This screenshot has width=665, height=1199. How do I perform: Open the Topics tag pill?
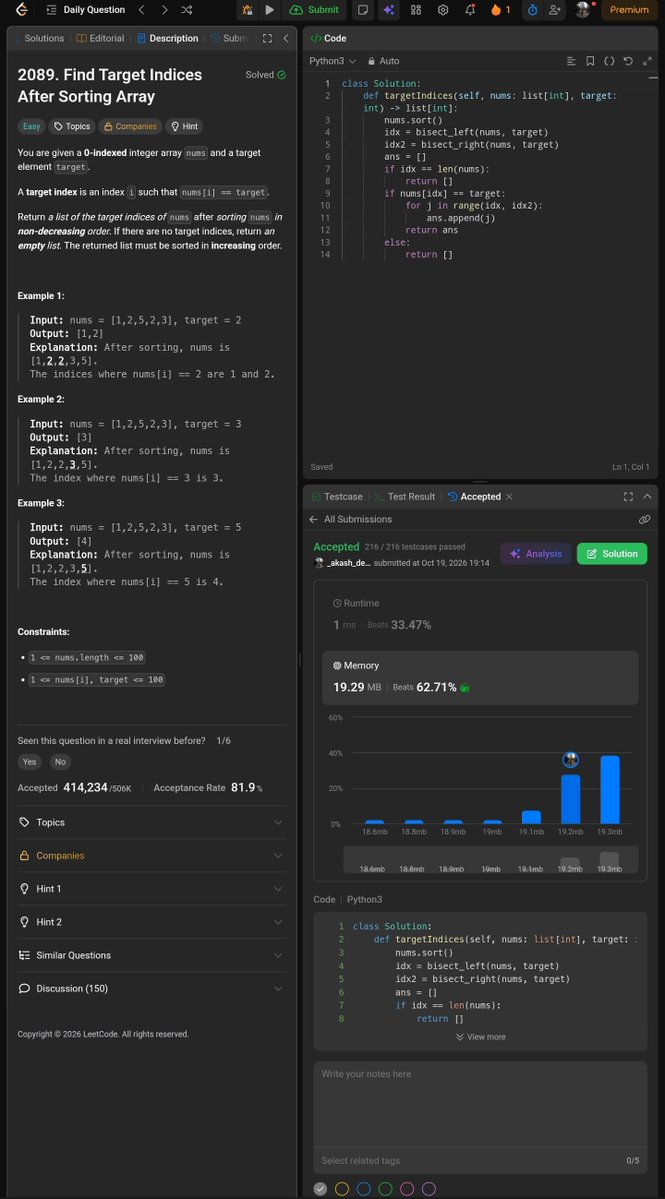71,126
